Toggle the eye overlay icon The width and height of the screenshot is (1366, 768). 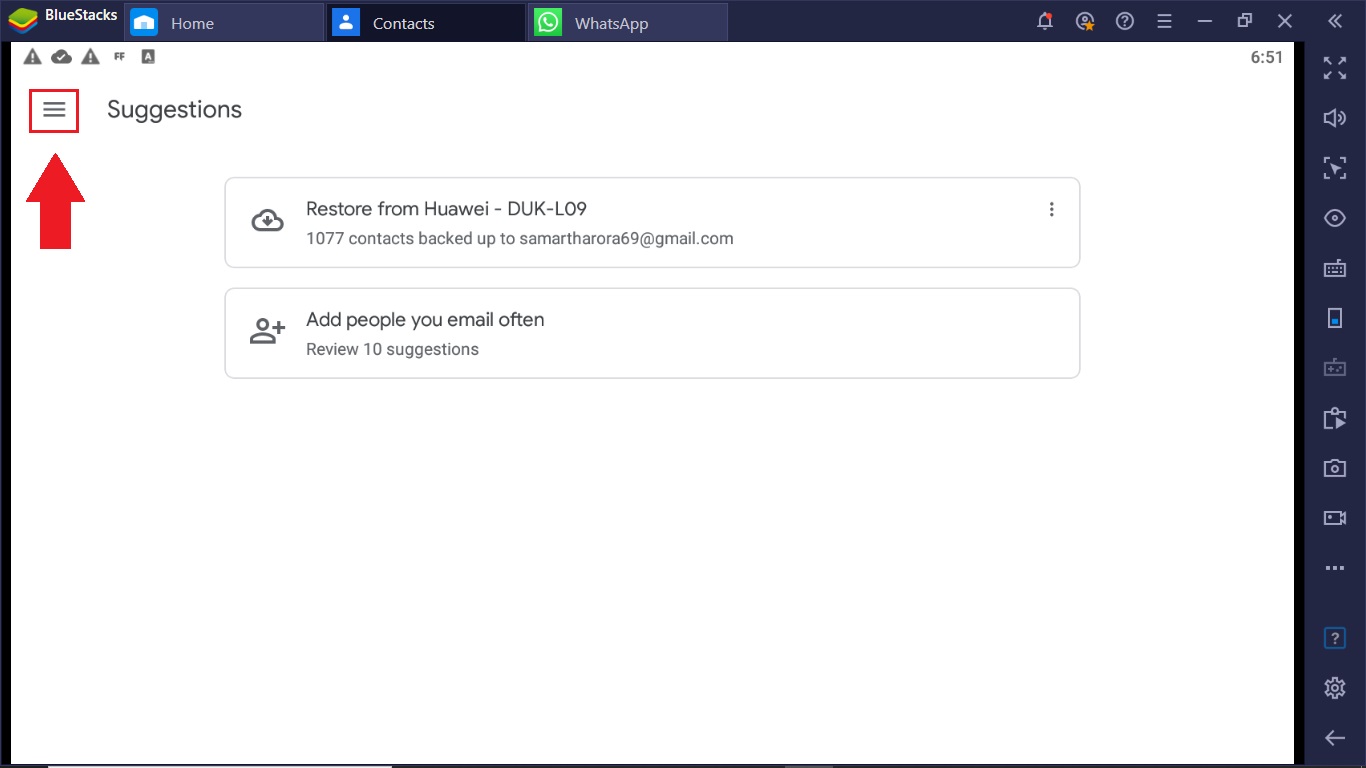click(1335, 218)
